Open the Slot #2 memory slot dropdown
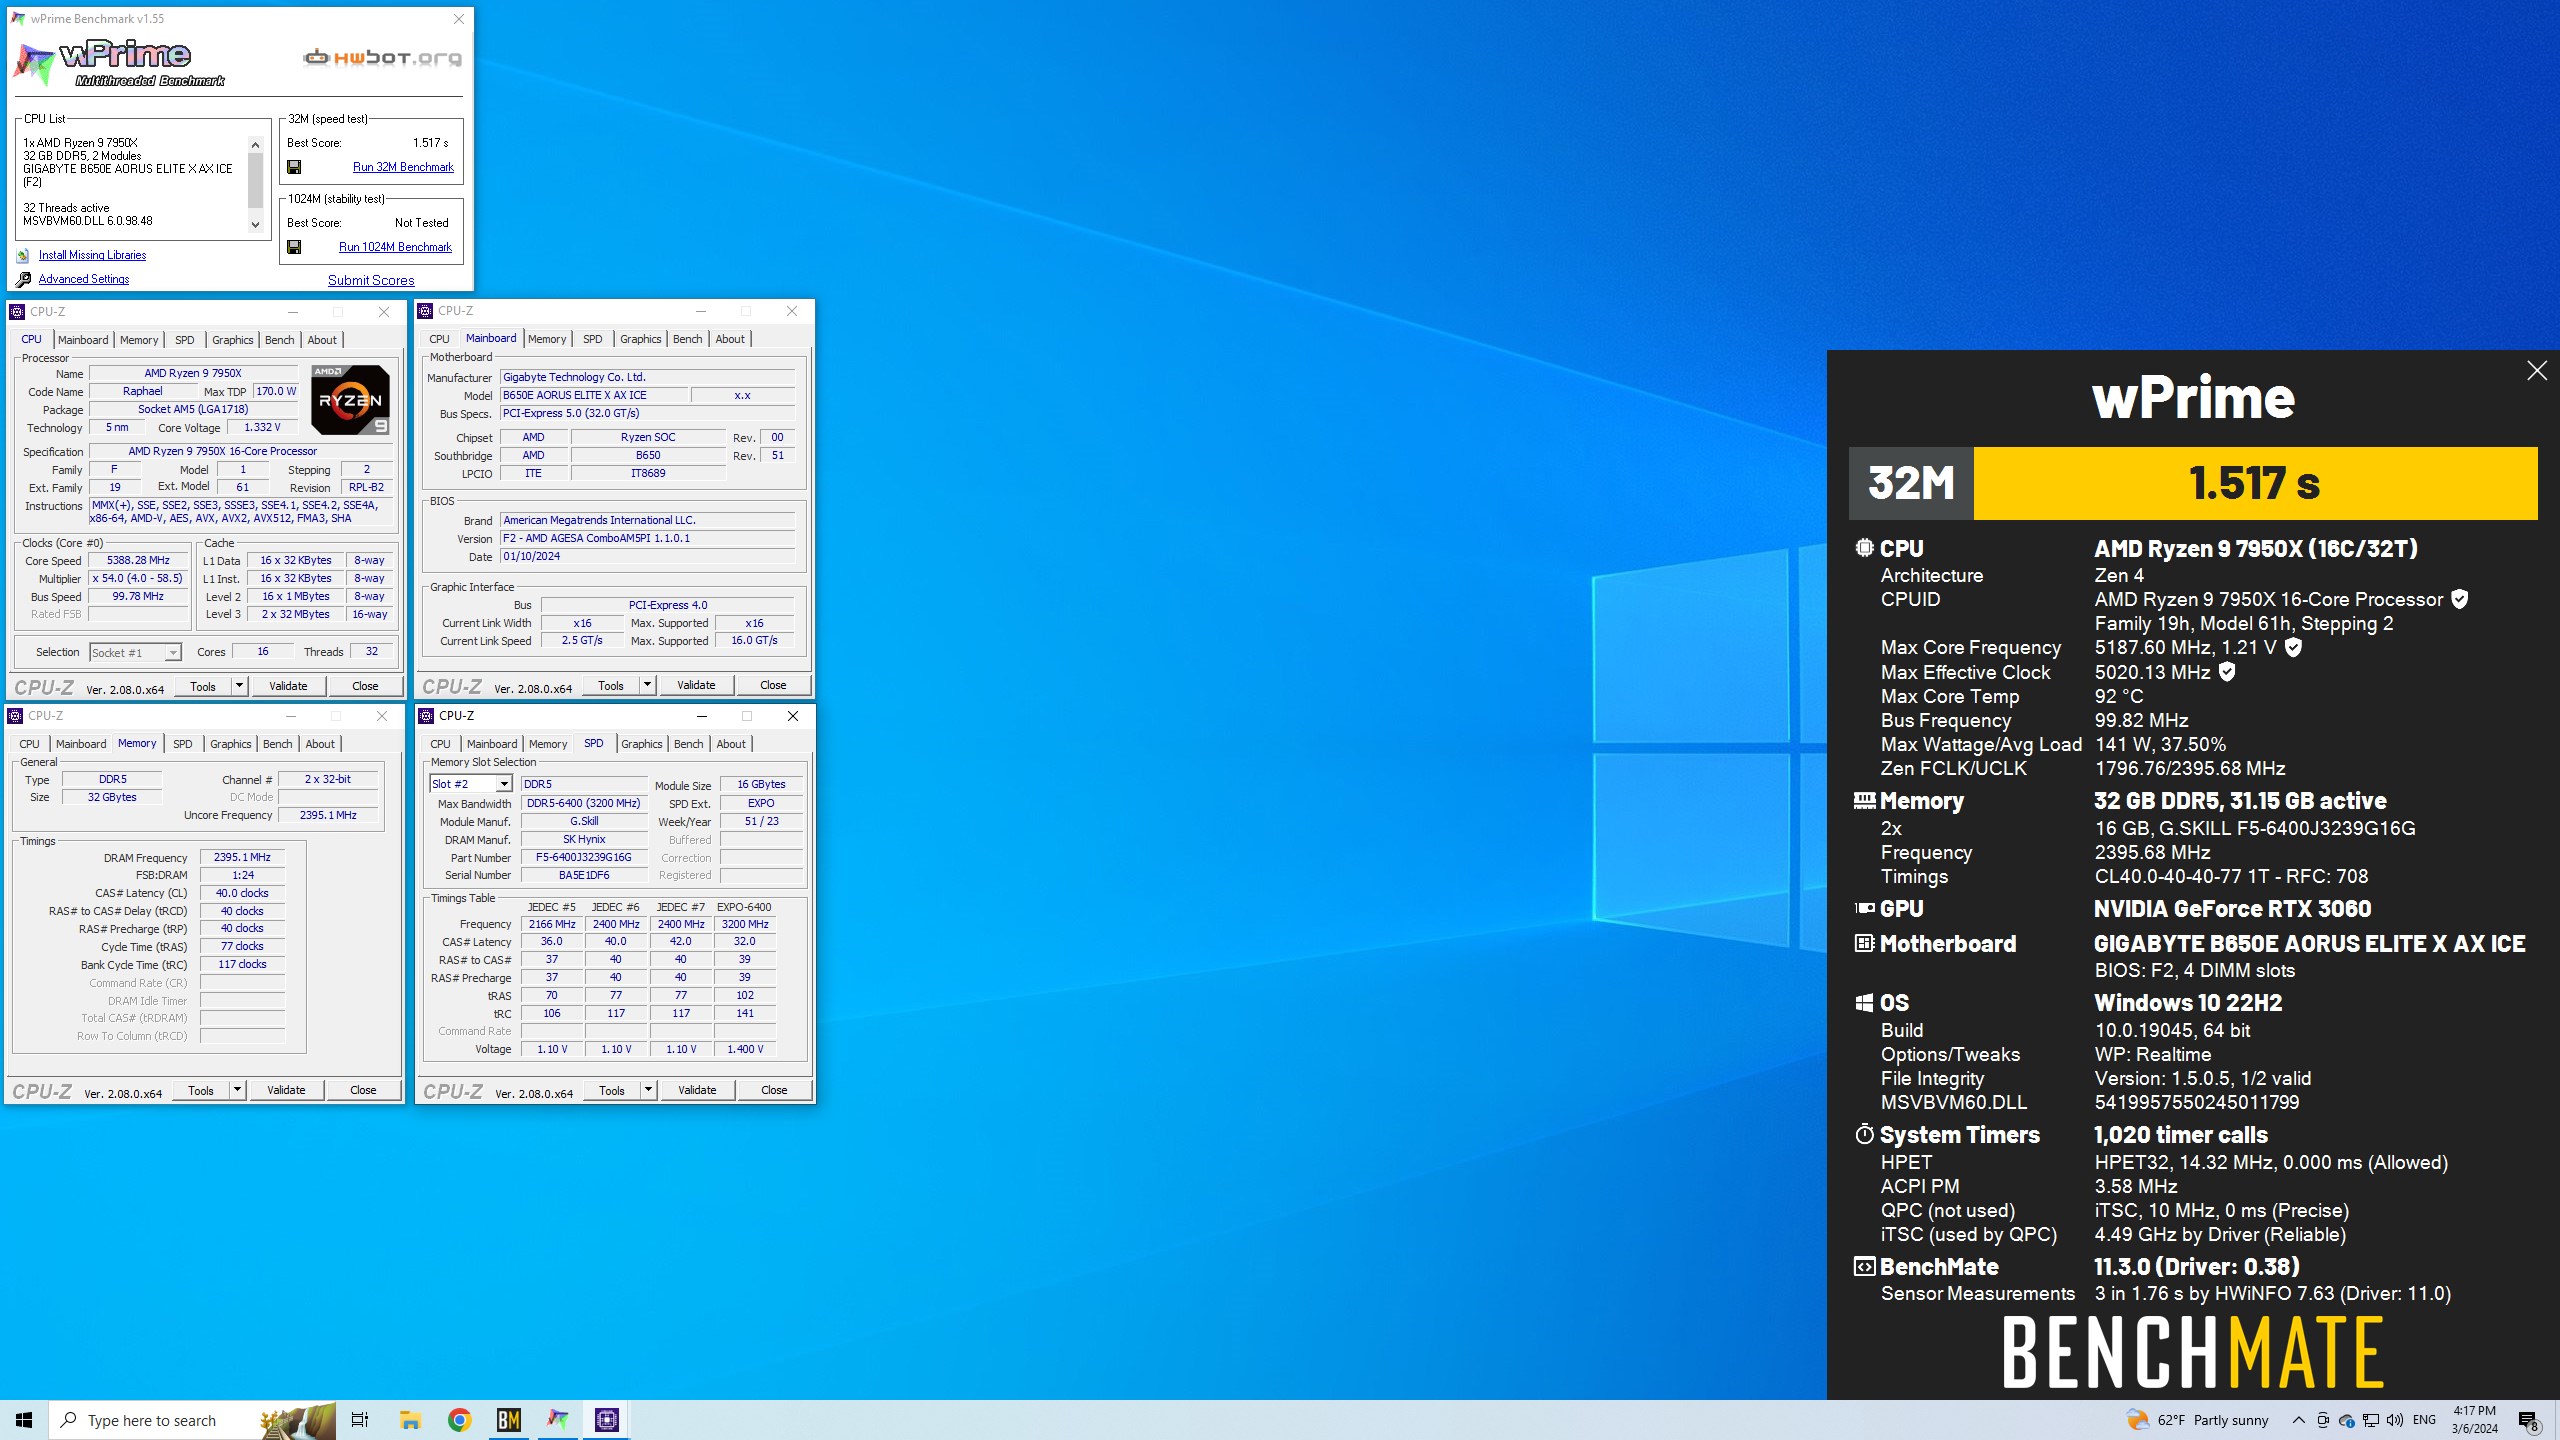The height and width of the screenshot is (1440, 2560). pos(503,784)
